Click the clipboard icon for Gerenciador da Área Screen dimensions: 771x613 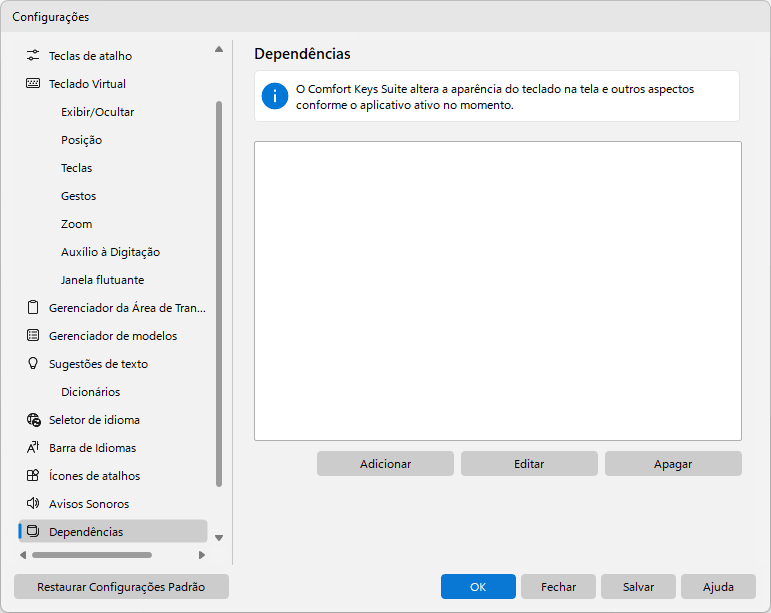point(33,308)
